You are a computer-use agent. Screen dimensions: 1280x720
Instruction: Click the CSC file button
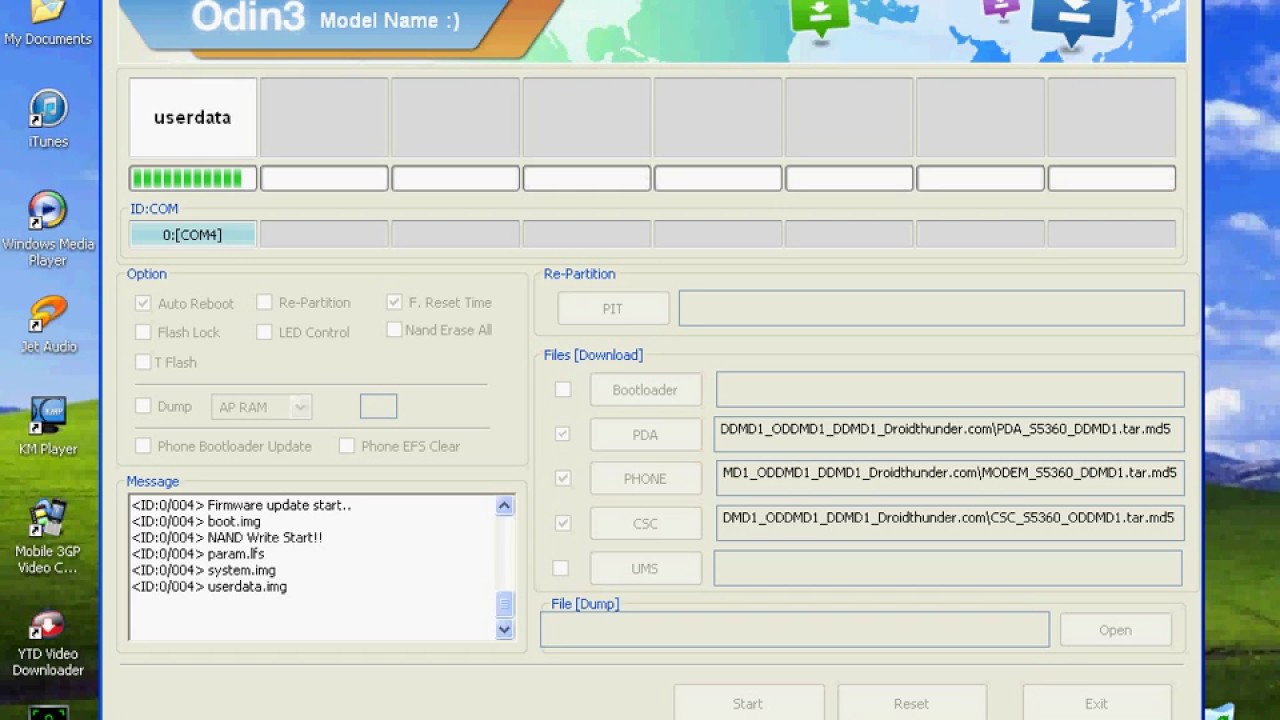click(645, 523)
